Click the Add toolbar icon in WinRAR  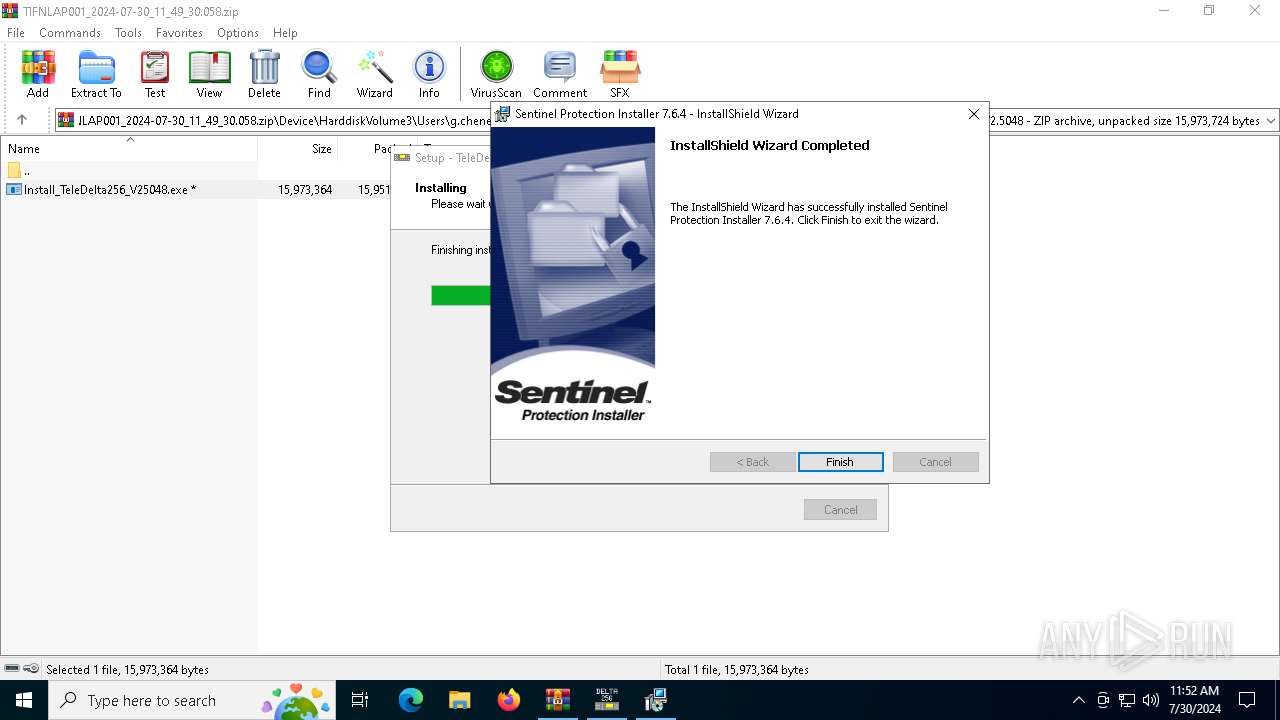tap(38, 74)
